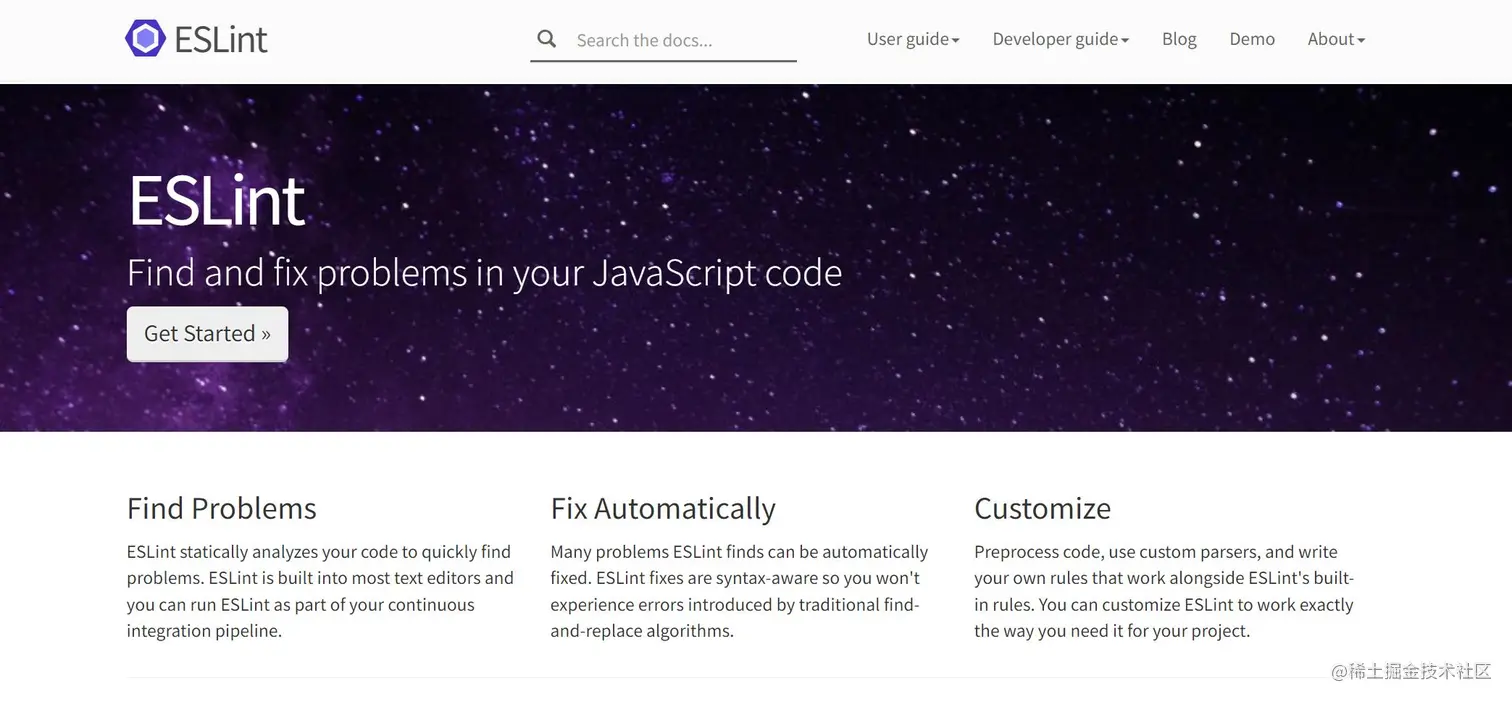Click the Get Started button
Viewport: 1512px width, 702px height.
tap(207, 334)
